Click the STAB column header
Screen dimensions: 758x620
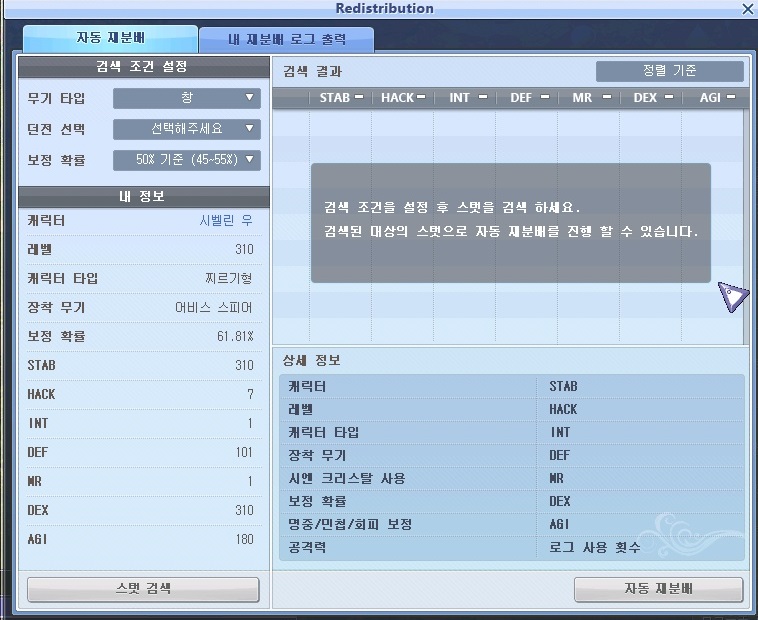pos(335,98)
